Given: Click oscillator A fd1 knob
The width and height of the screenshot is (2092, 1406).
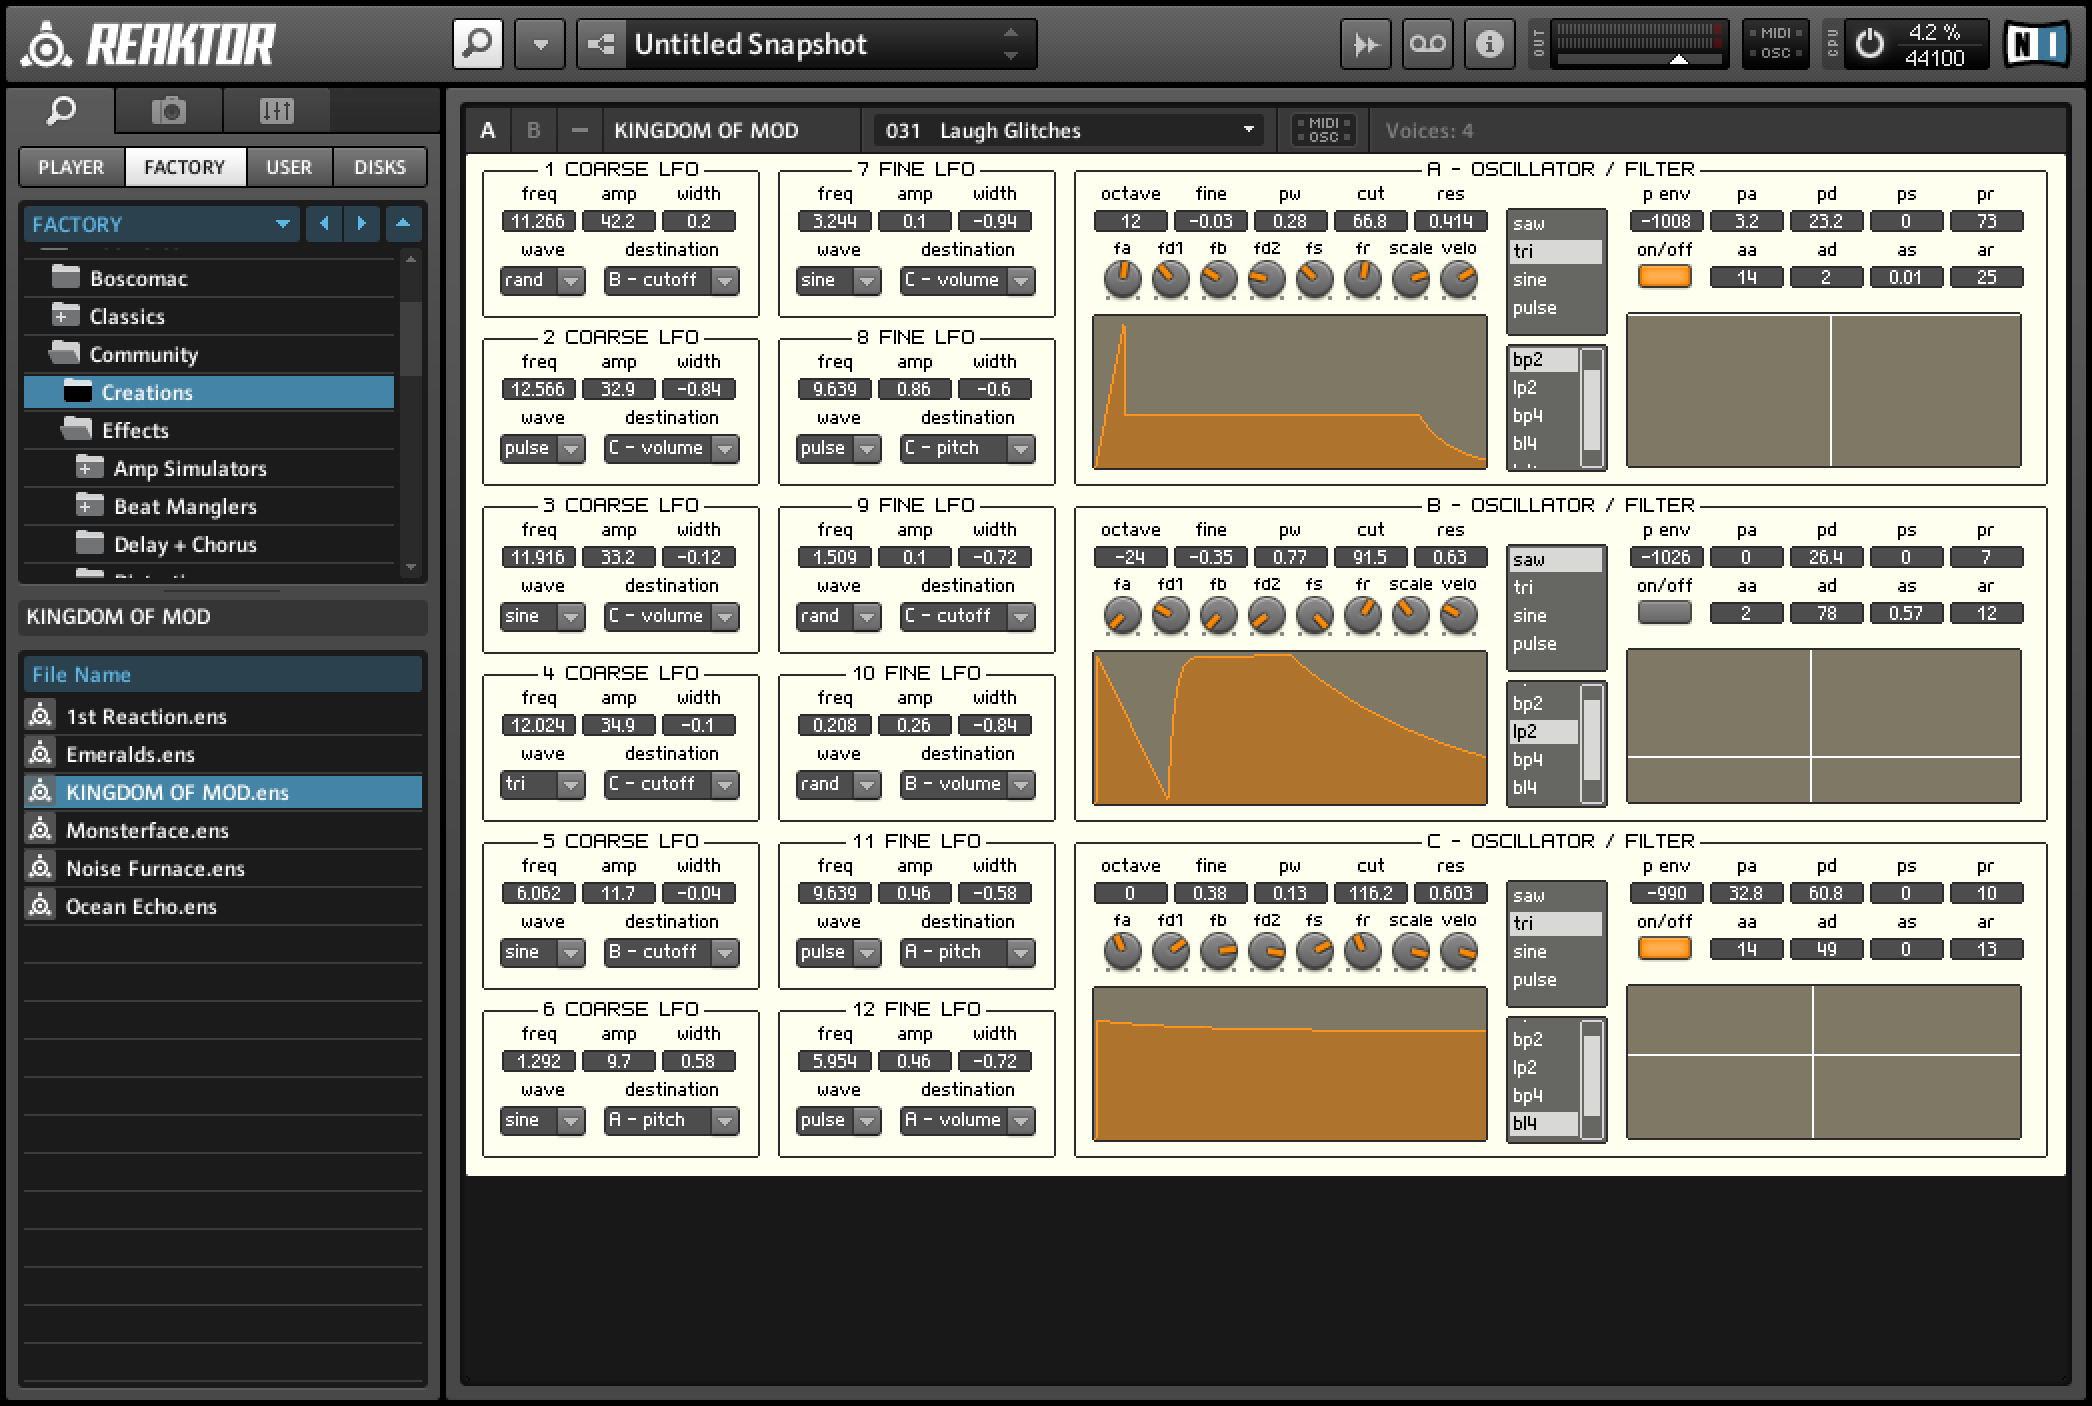Looking at the screenshot, I should tap(1170, 280).
